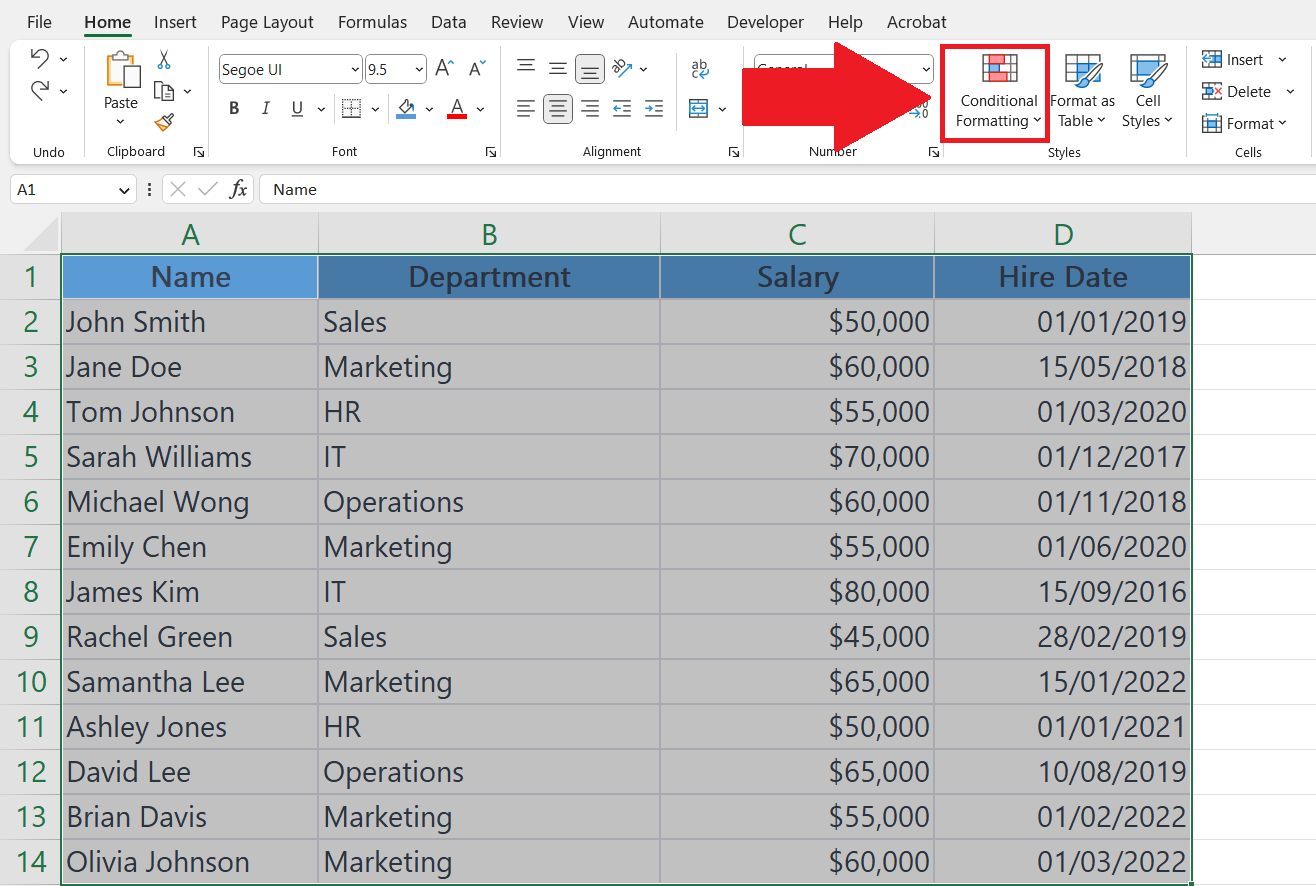Open the Page Layout tab
The height and width of the screenshot is (886, 1316).
267,22
